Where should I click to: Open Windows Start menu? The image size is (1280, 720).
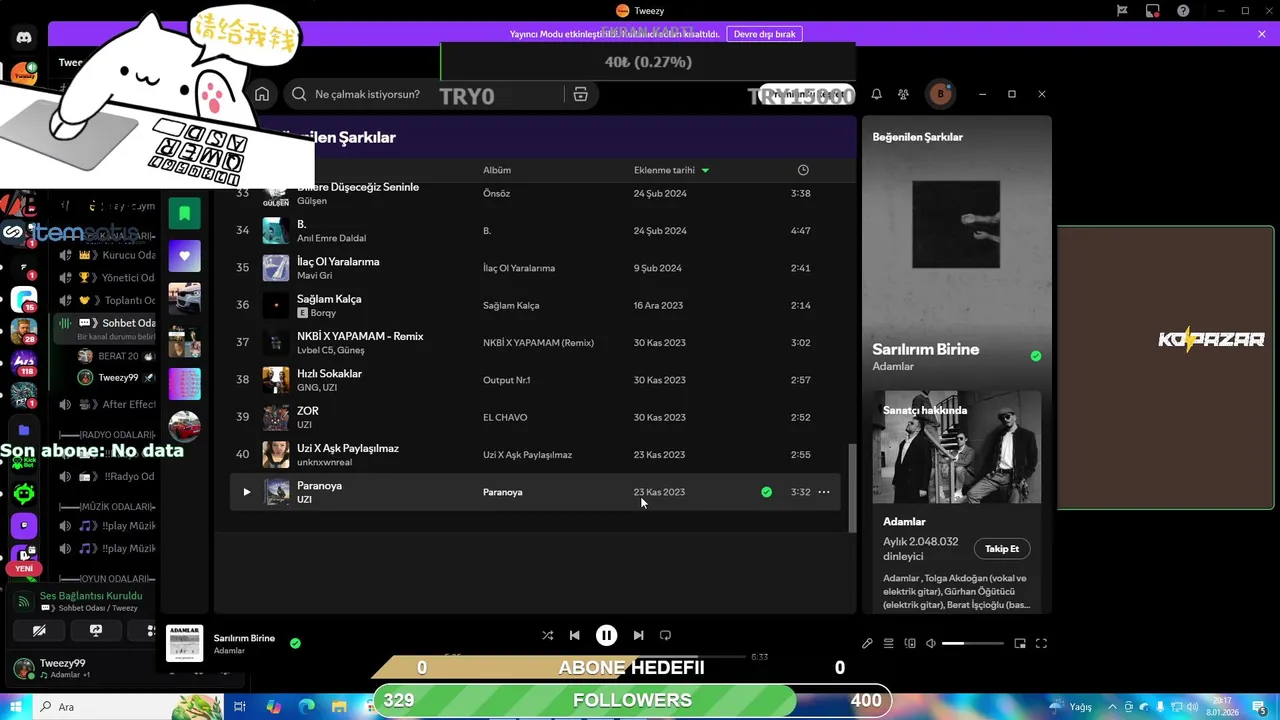[16, 707]
